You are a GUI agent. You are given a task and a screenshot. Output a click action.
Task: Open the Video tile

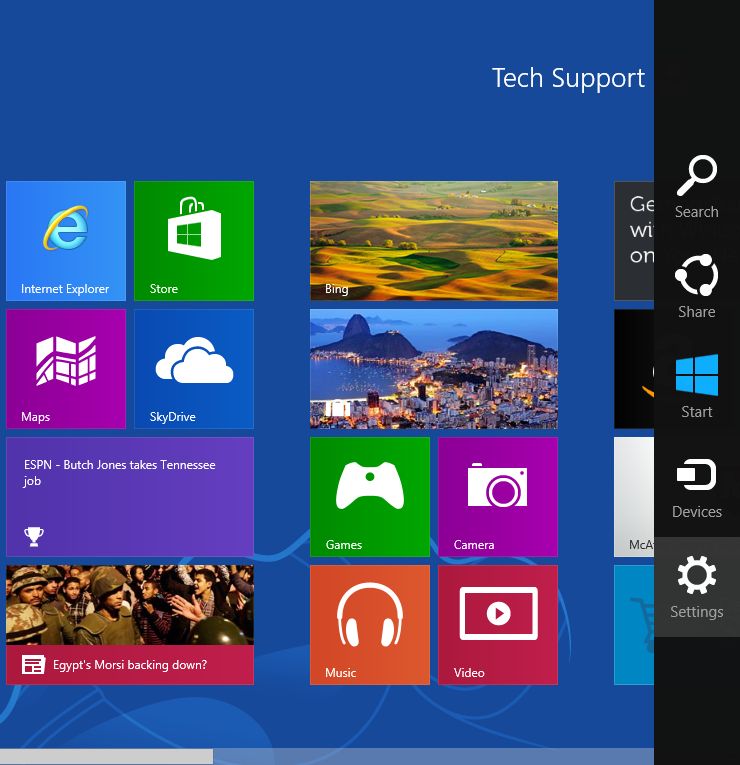coord(498,625)
